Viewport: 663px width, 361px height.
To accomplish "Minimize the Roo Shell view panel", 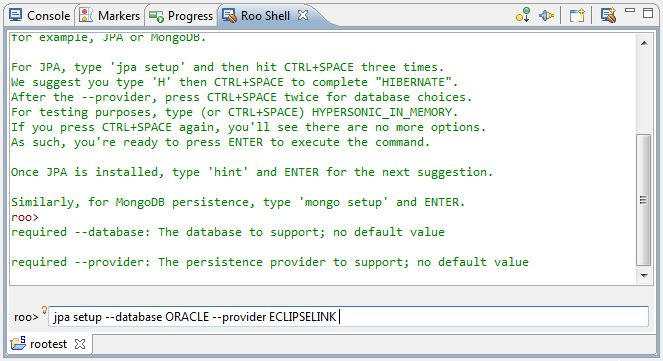I will click(630, 11).
